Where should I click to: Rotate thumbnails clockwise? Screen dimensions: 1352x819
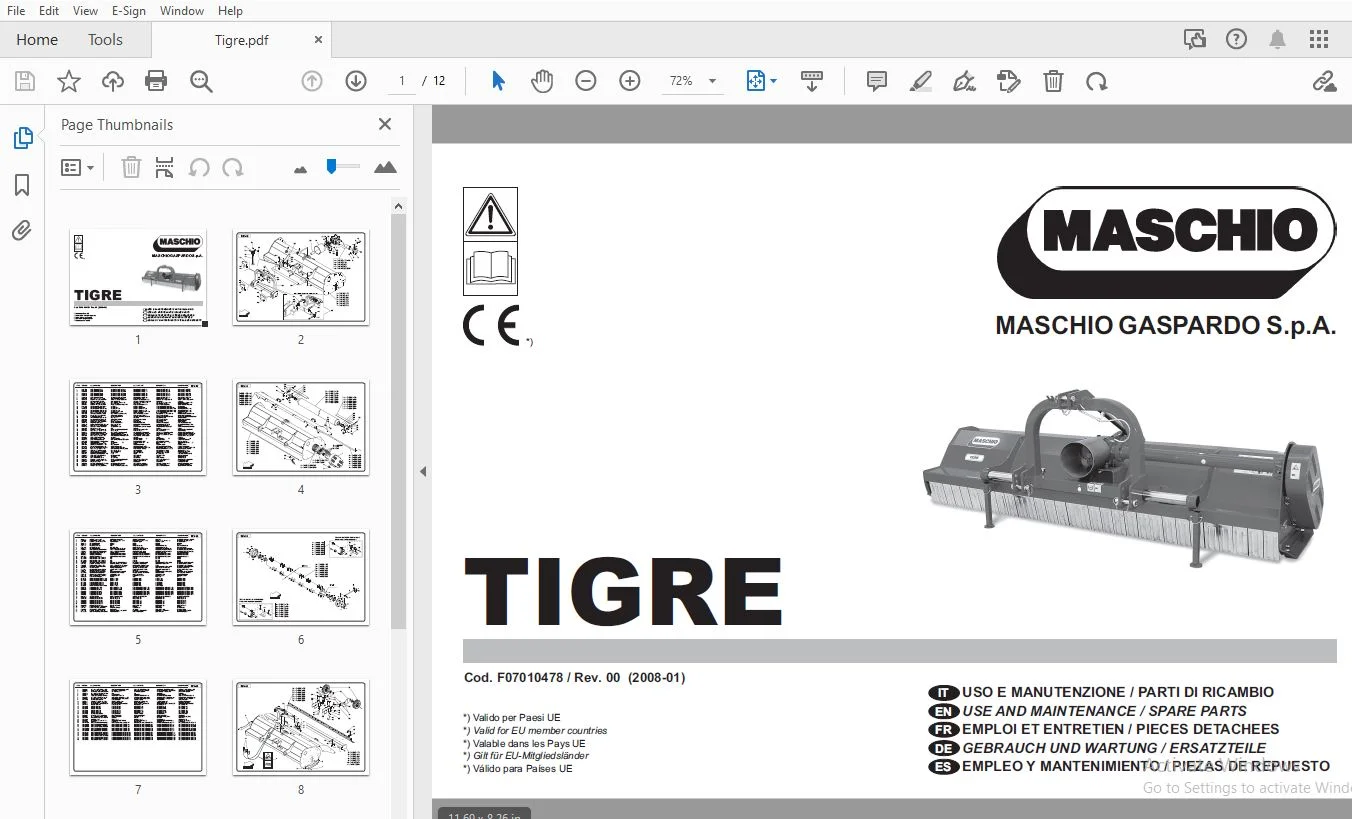point(233,167)
